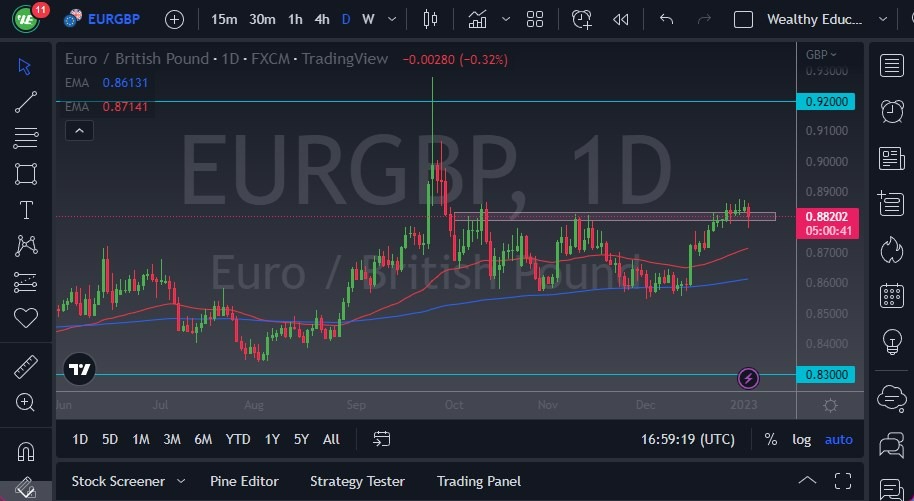Image resolution: width=914 pixels, height=501 pixels.
Task: Redo the chart action
Action: click(x=704, y=19)
